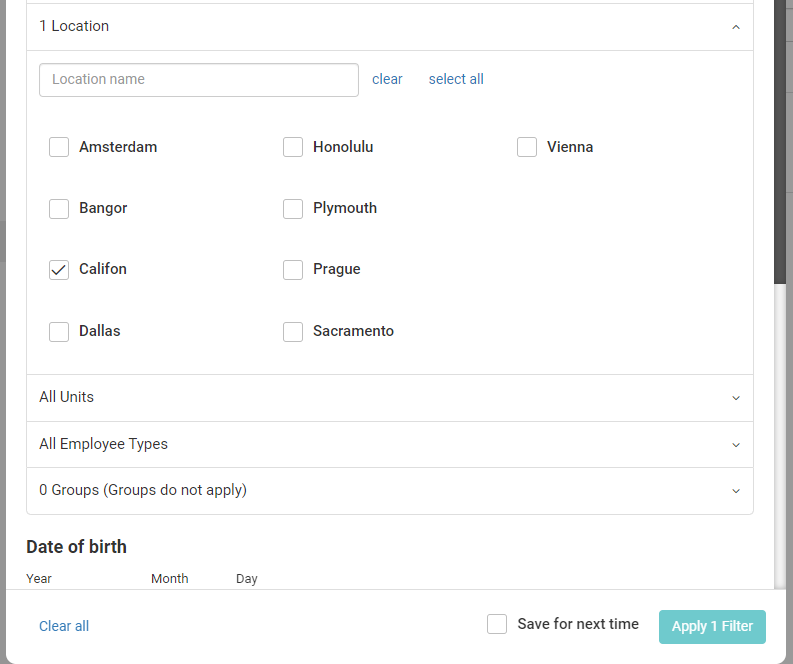Click the Clear all link

(64, 626)
